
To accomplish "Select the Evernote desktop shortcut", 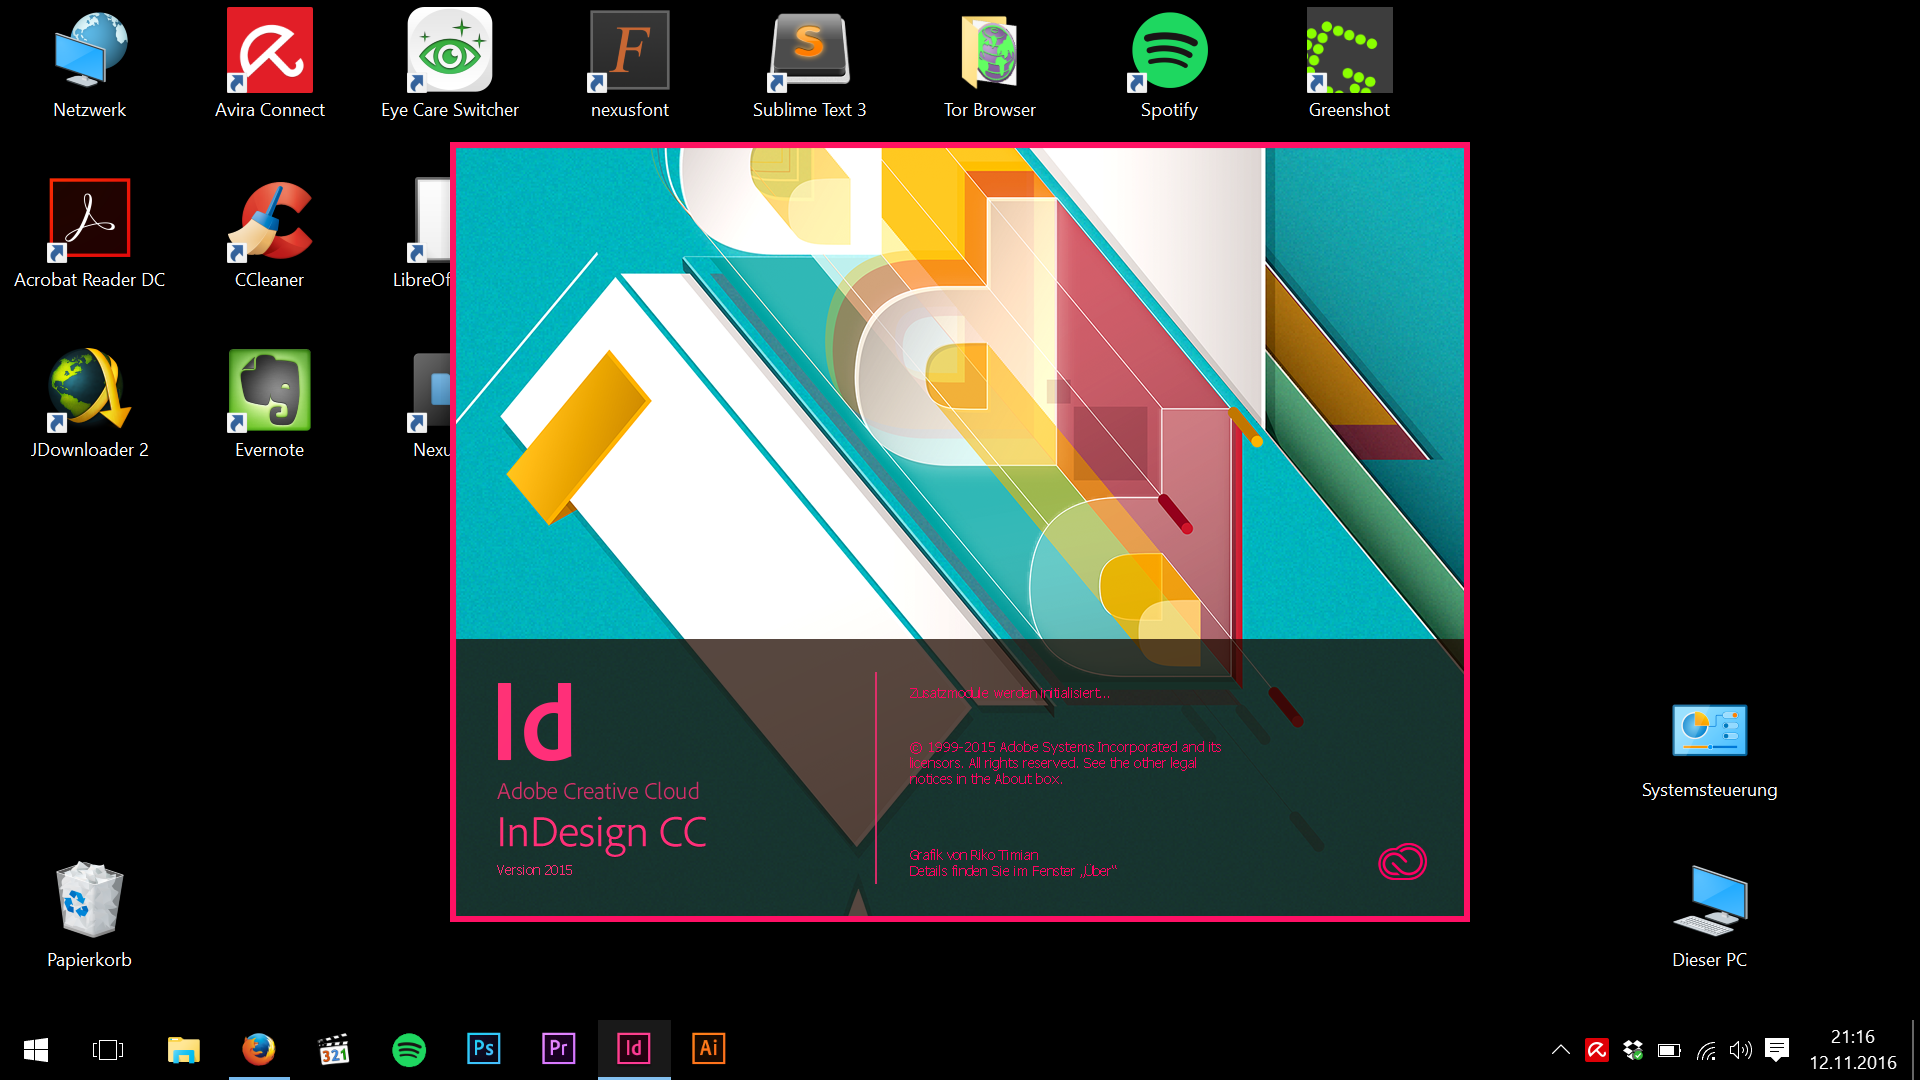I will pos(269,390).
